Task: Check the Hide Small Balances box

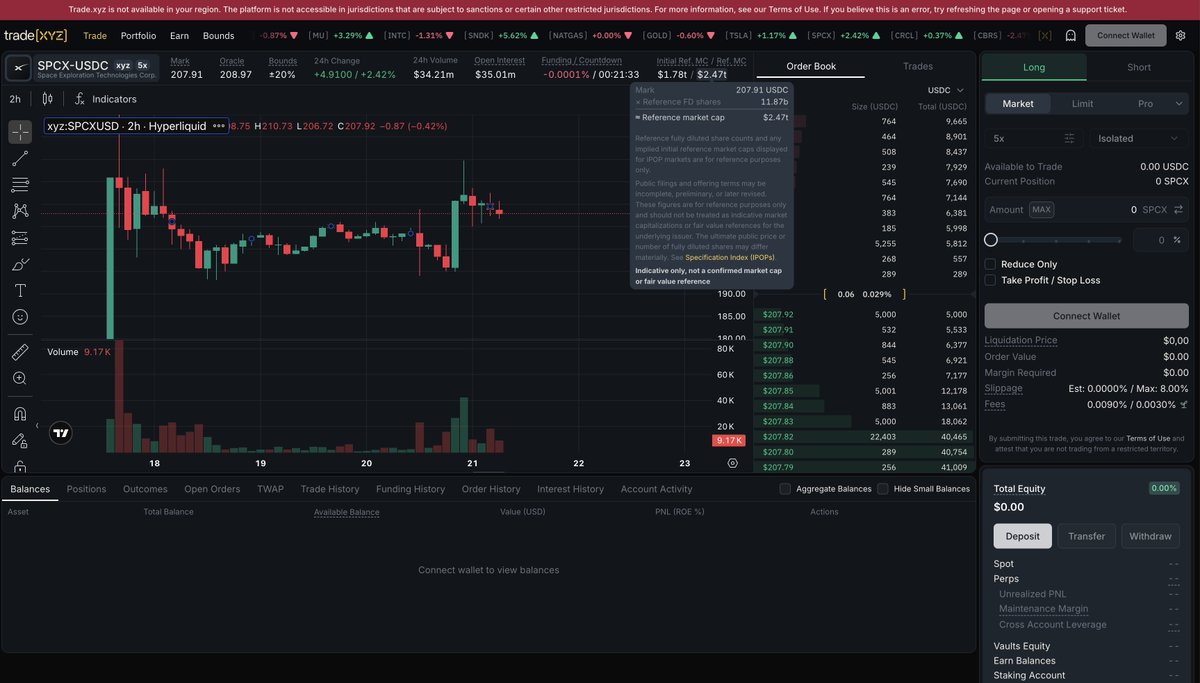Action: point(883,489)
